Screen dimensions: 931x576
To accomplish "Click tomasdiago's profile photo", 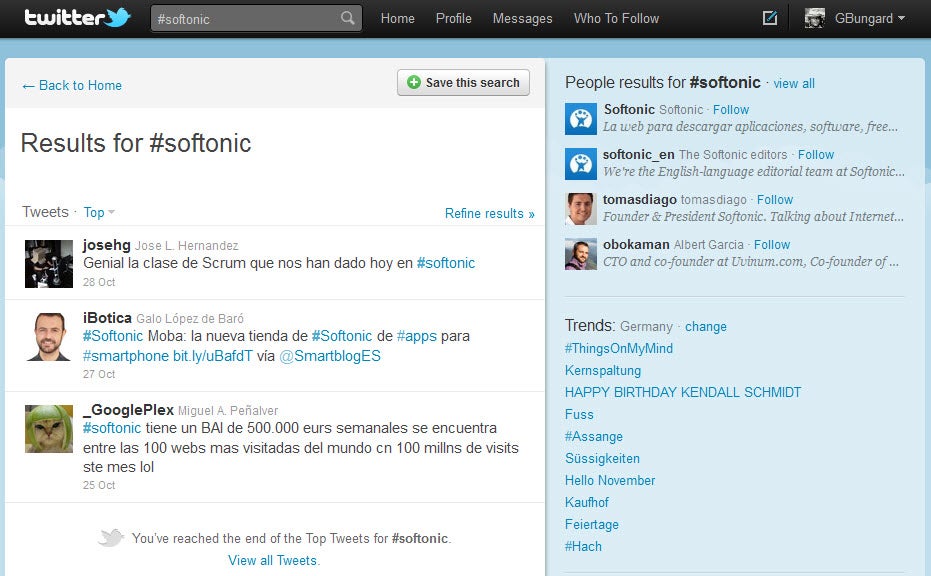I will coord(580,209).
